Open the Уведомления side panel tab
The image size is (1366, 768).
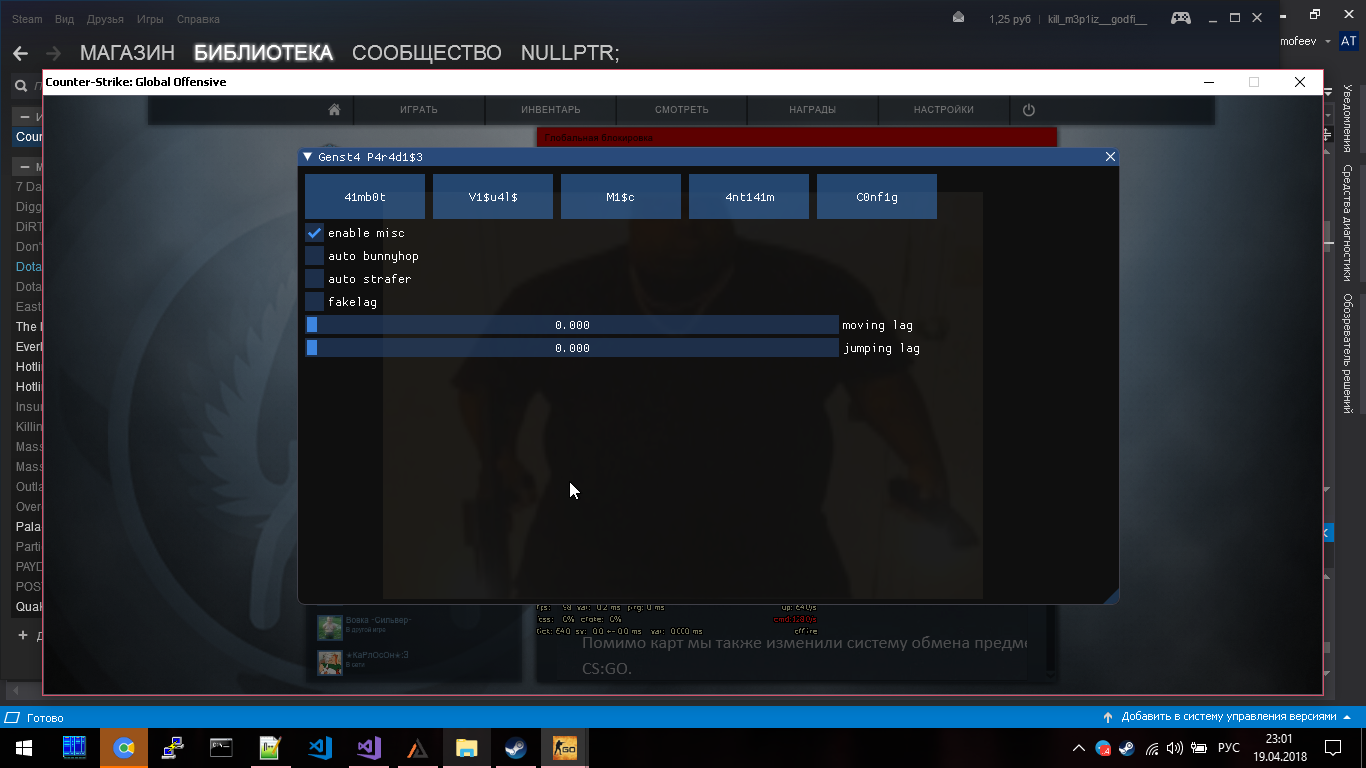coord(1348,119)
